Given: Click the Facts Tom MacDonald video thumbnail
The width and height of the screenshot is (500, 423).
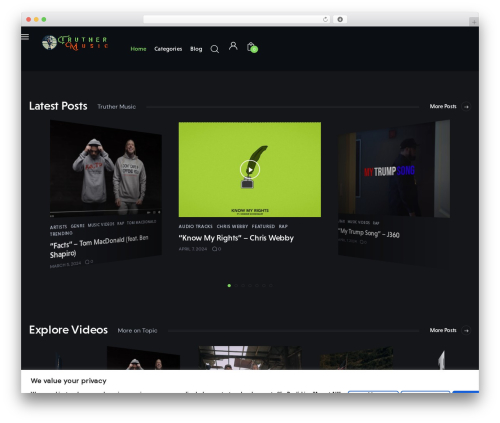Looking at the screenshot, I should pos(106,169).
